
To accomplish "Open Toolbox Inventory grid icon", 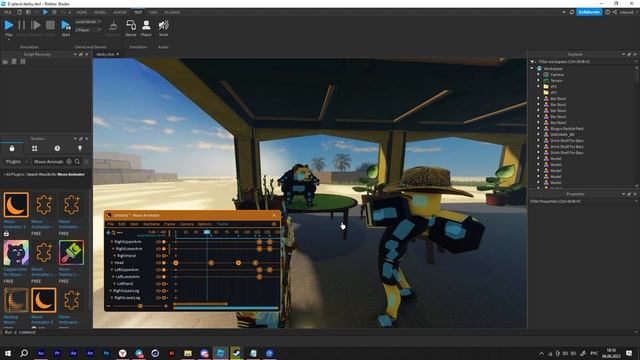I will [x=35, y=148].
